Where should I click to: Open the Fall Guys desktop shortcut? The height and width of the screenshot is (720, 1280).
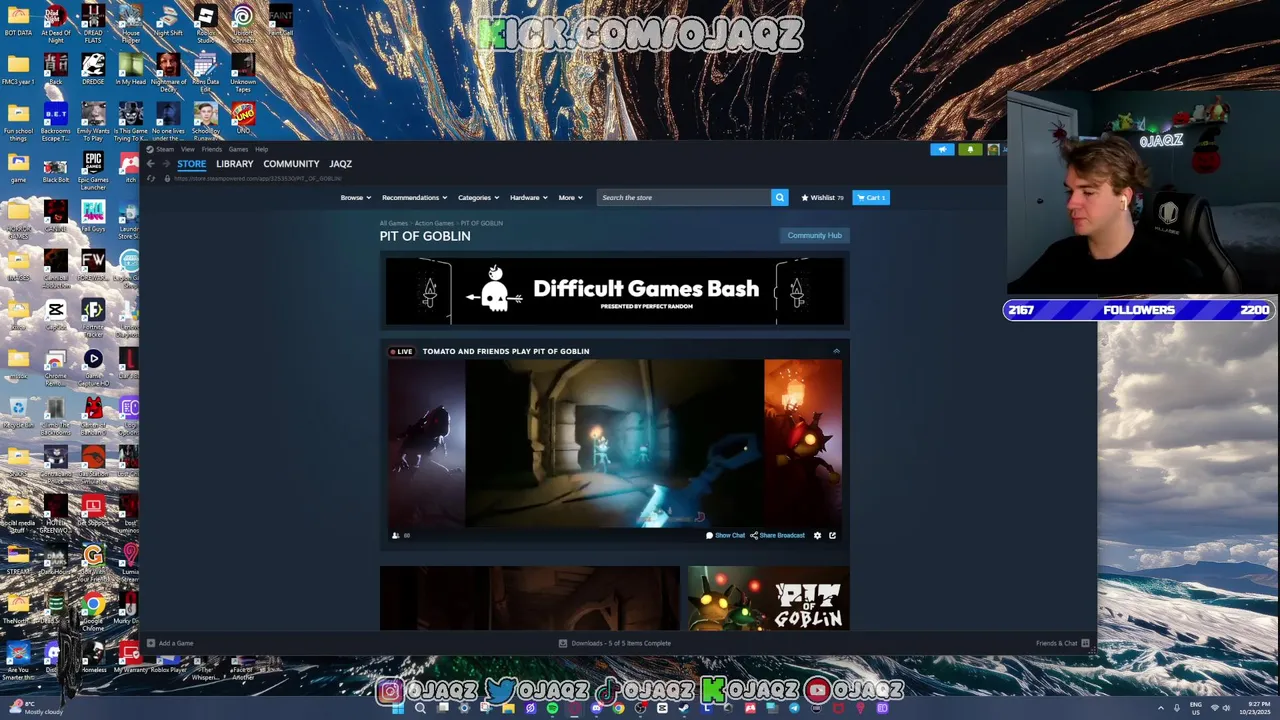coord(93,216)
